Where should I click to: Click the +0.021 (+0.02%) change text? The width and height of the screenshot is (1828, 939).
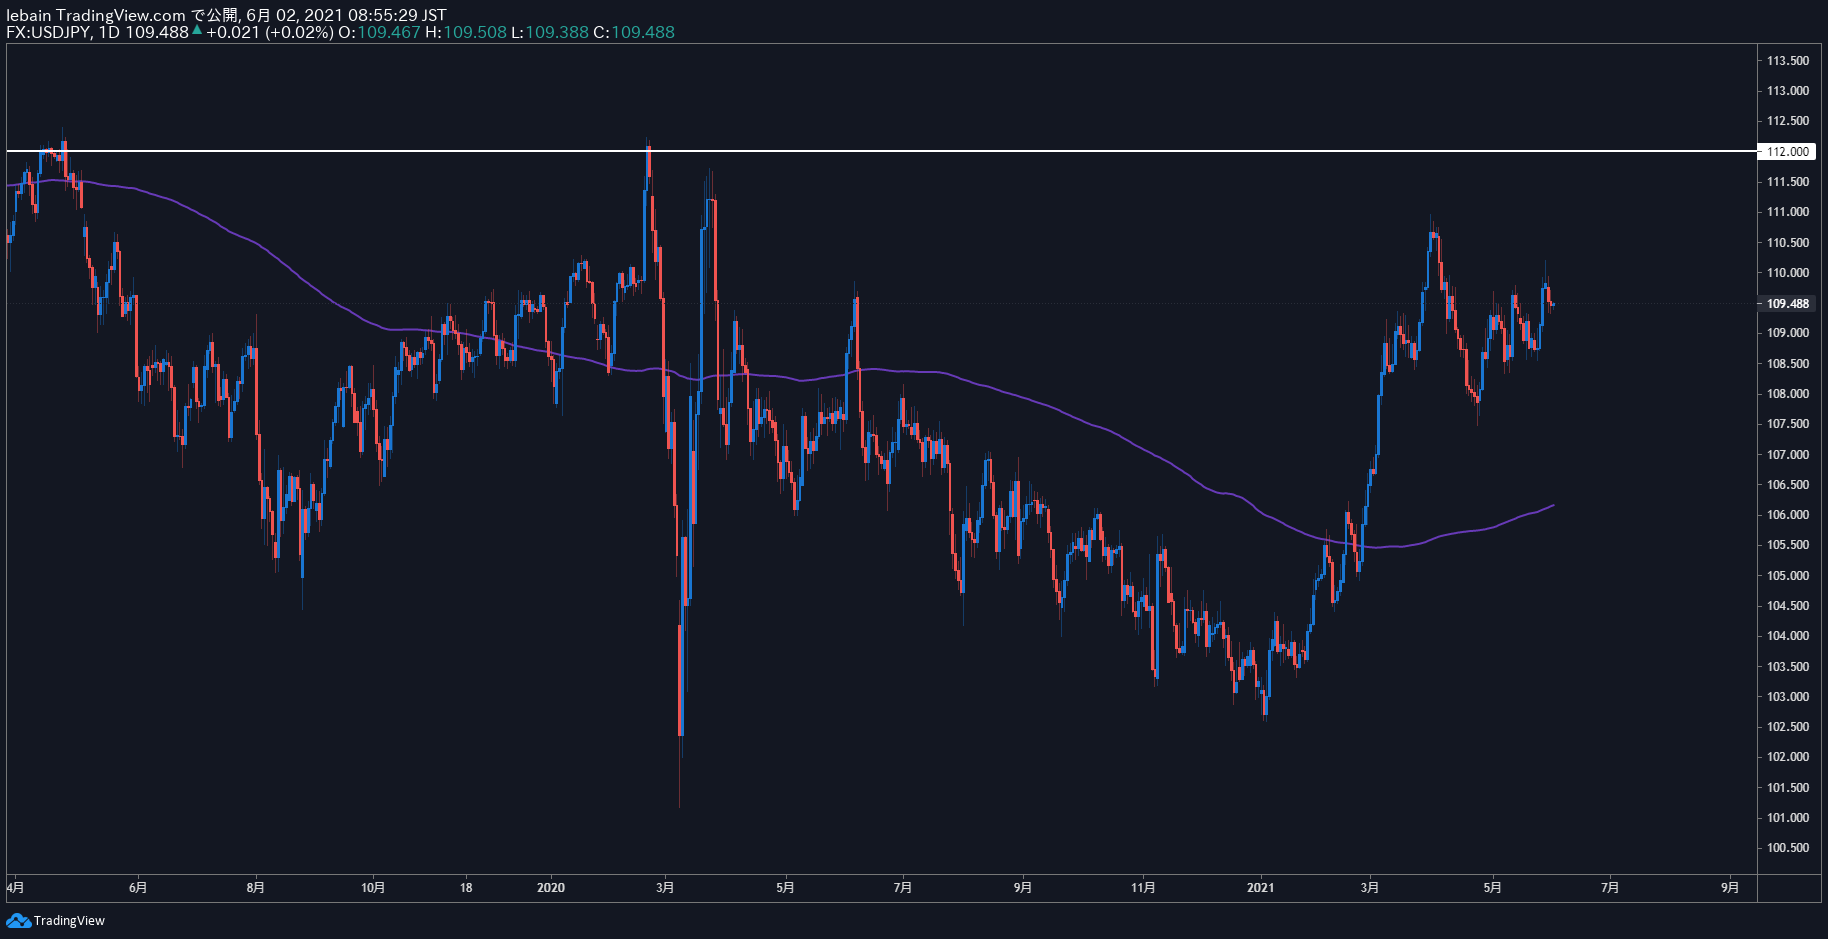coord(270,32)
